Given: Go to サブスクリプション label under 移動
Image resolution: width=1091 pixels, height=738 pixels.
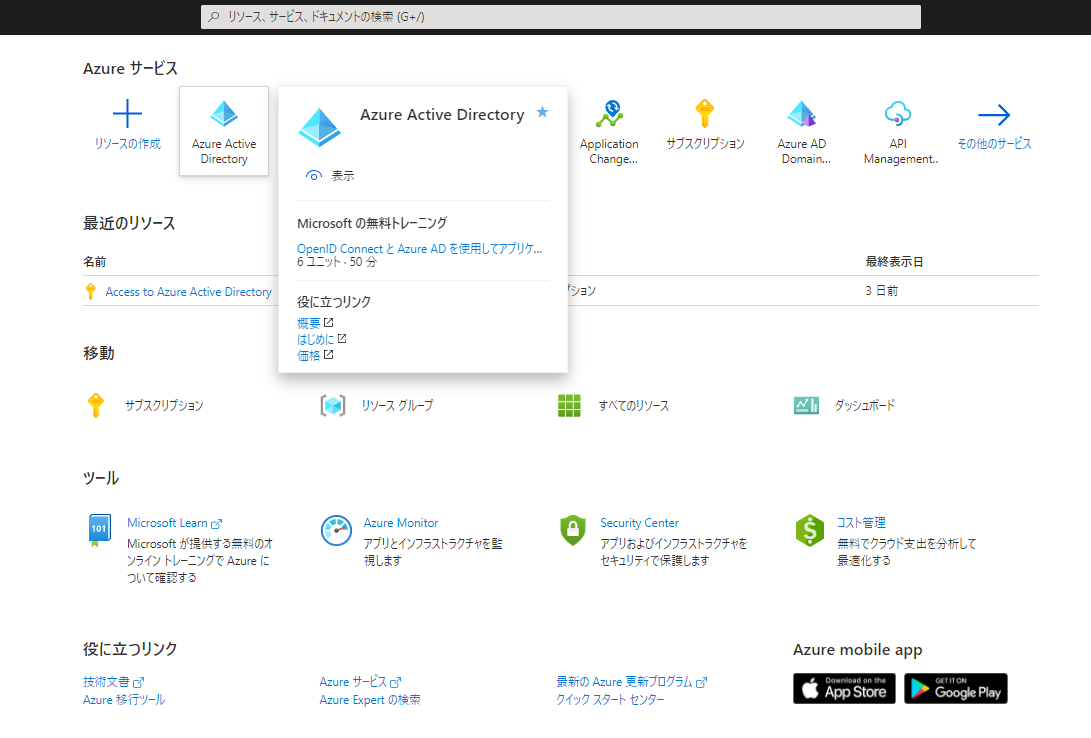Looking at the screenshot, I should (x=164, y=406).
